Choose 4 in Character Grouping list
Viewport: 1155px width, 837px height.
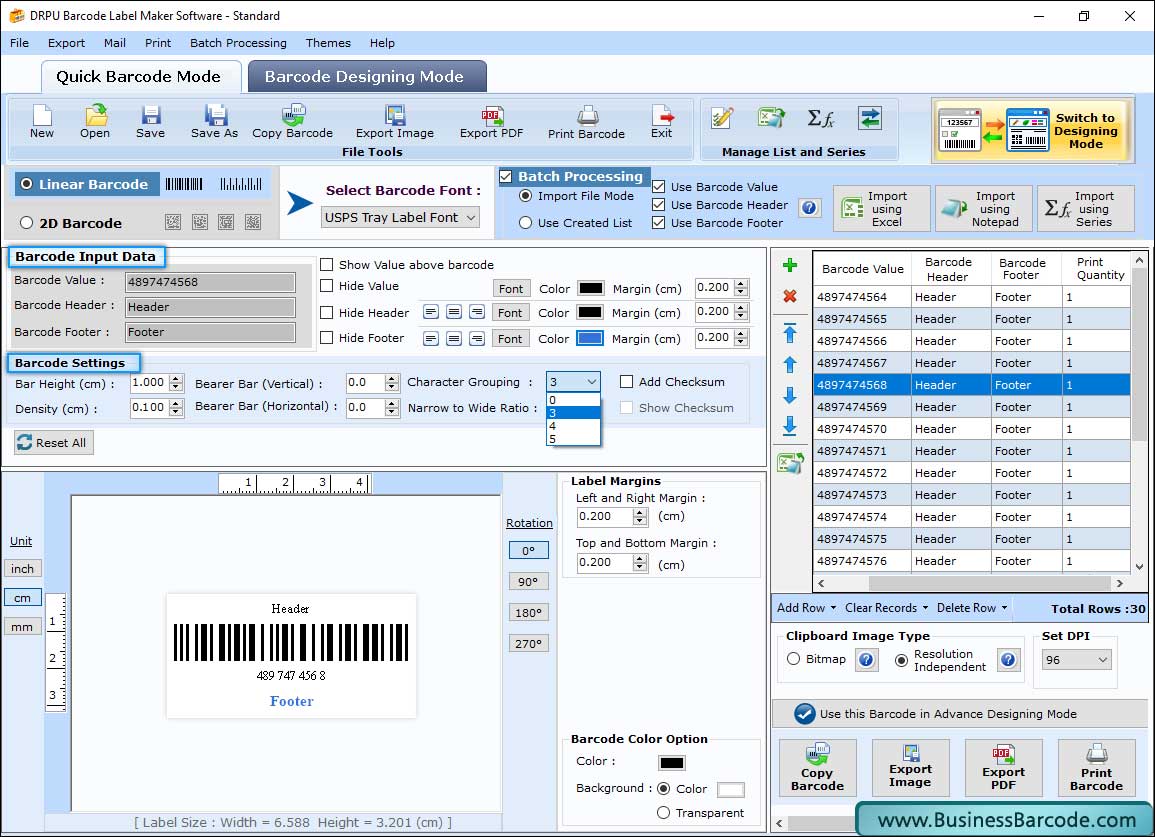(x=573, y=426)
